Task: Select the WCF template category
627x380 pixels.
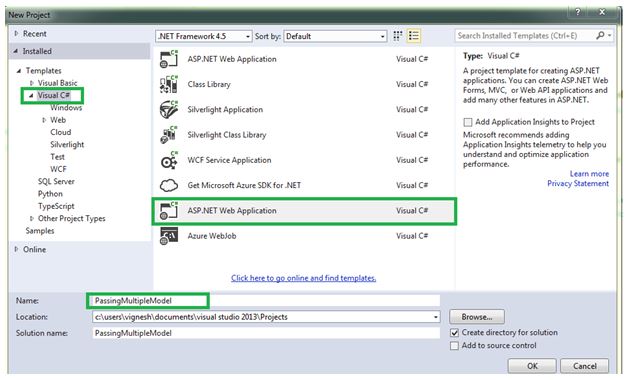Action: pyautogui.click(x=58, y=169)
